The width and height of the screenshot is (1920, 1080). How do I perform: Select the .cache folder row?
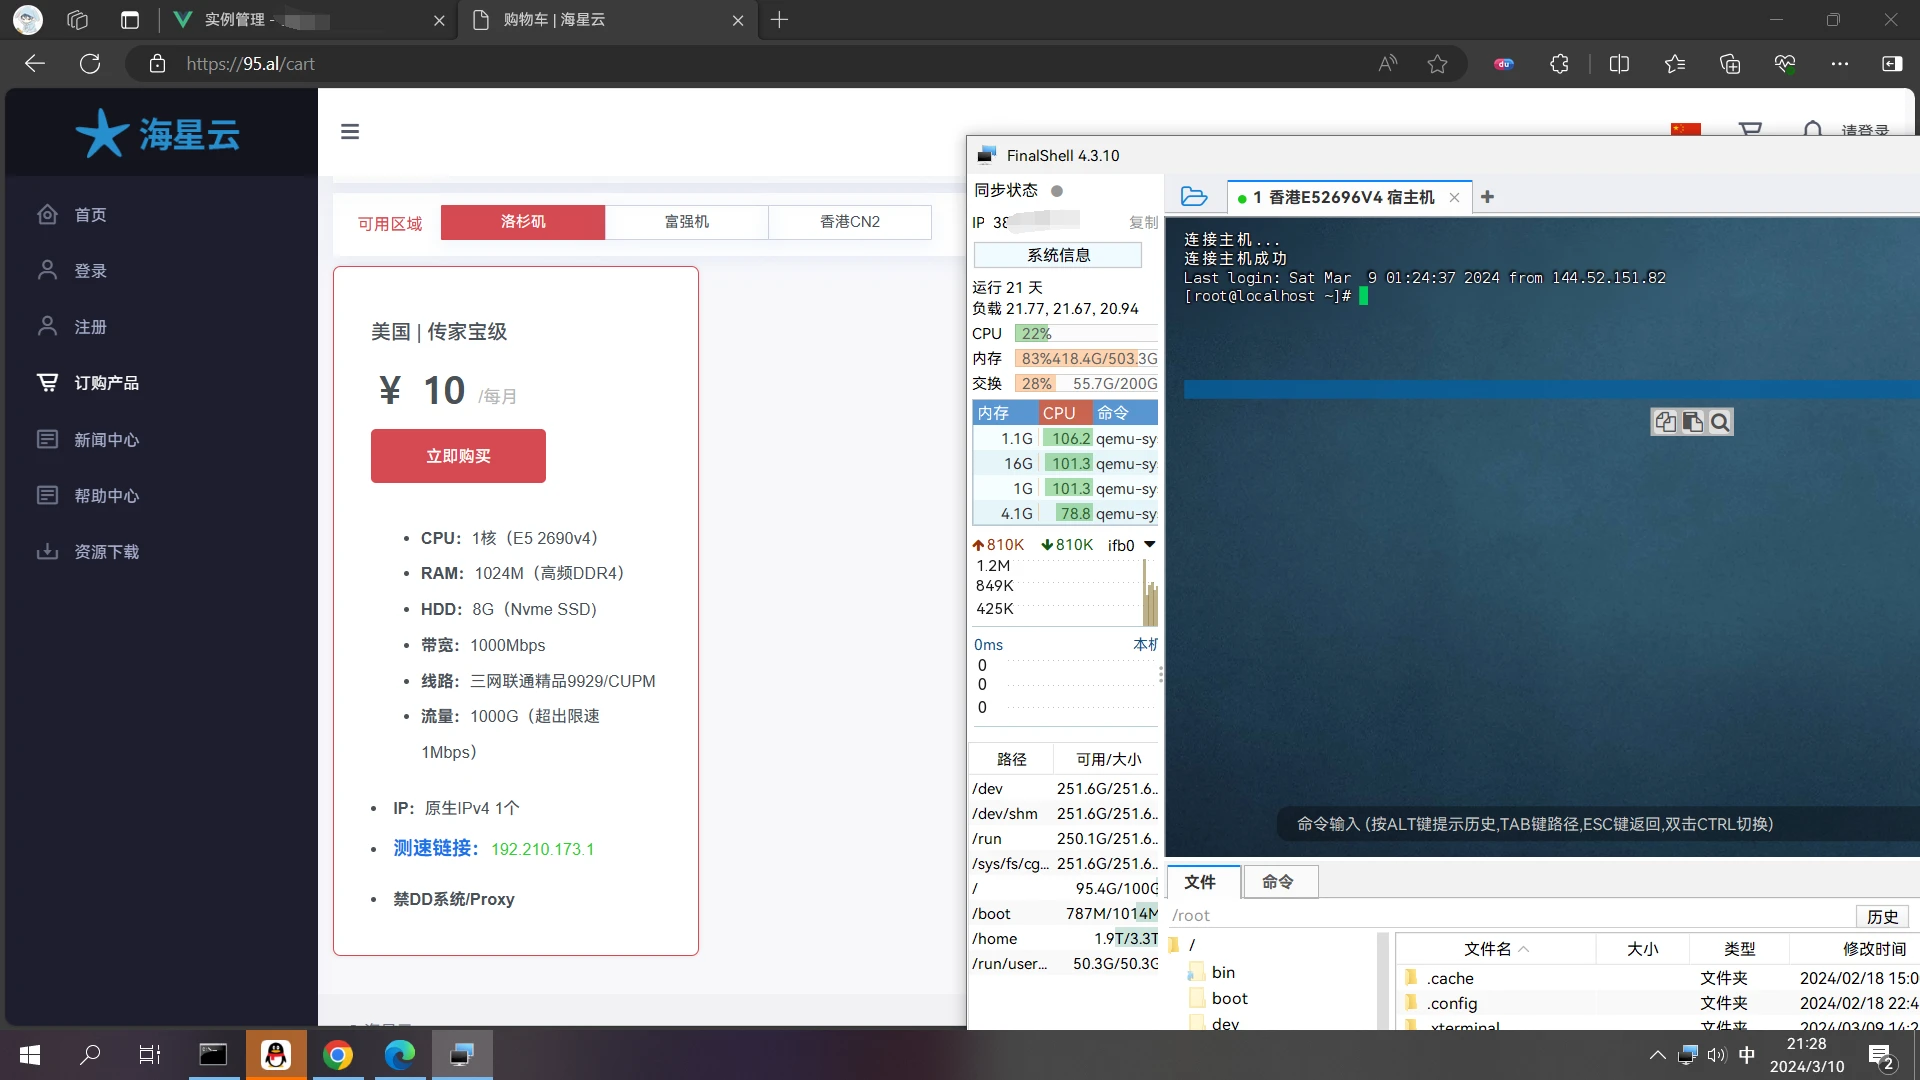[1658, 979]
